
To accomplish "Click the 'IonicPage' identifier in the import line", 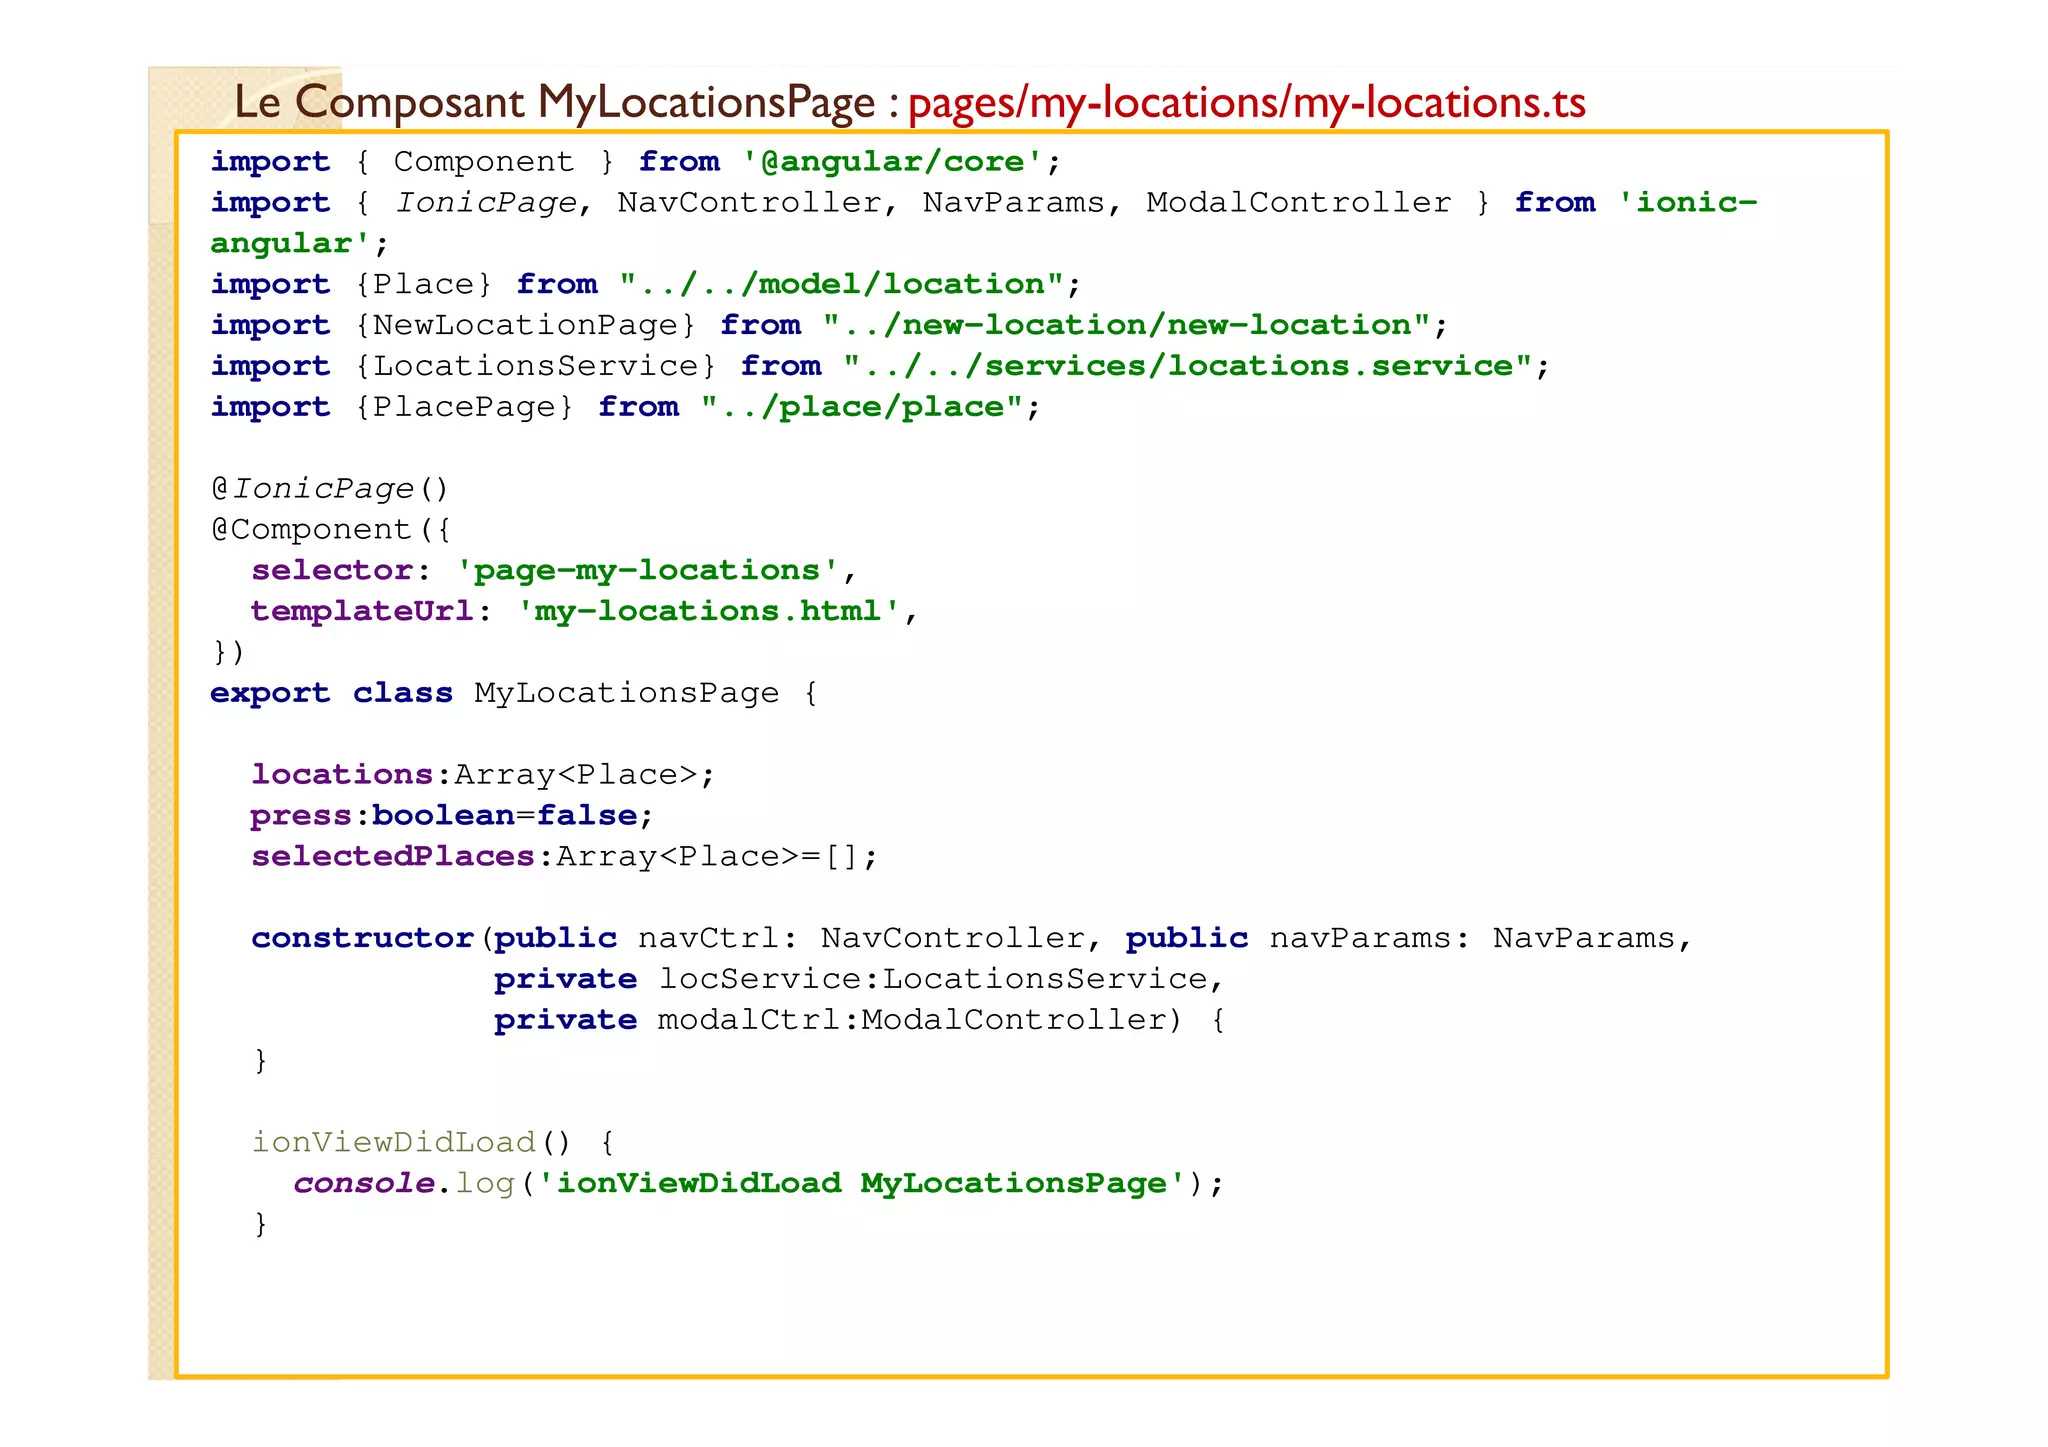I will pos(486,203).
